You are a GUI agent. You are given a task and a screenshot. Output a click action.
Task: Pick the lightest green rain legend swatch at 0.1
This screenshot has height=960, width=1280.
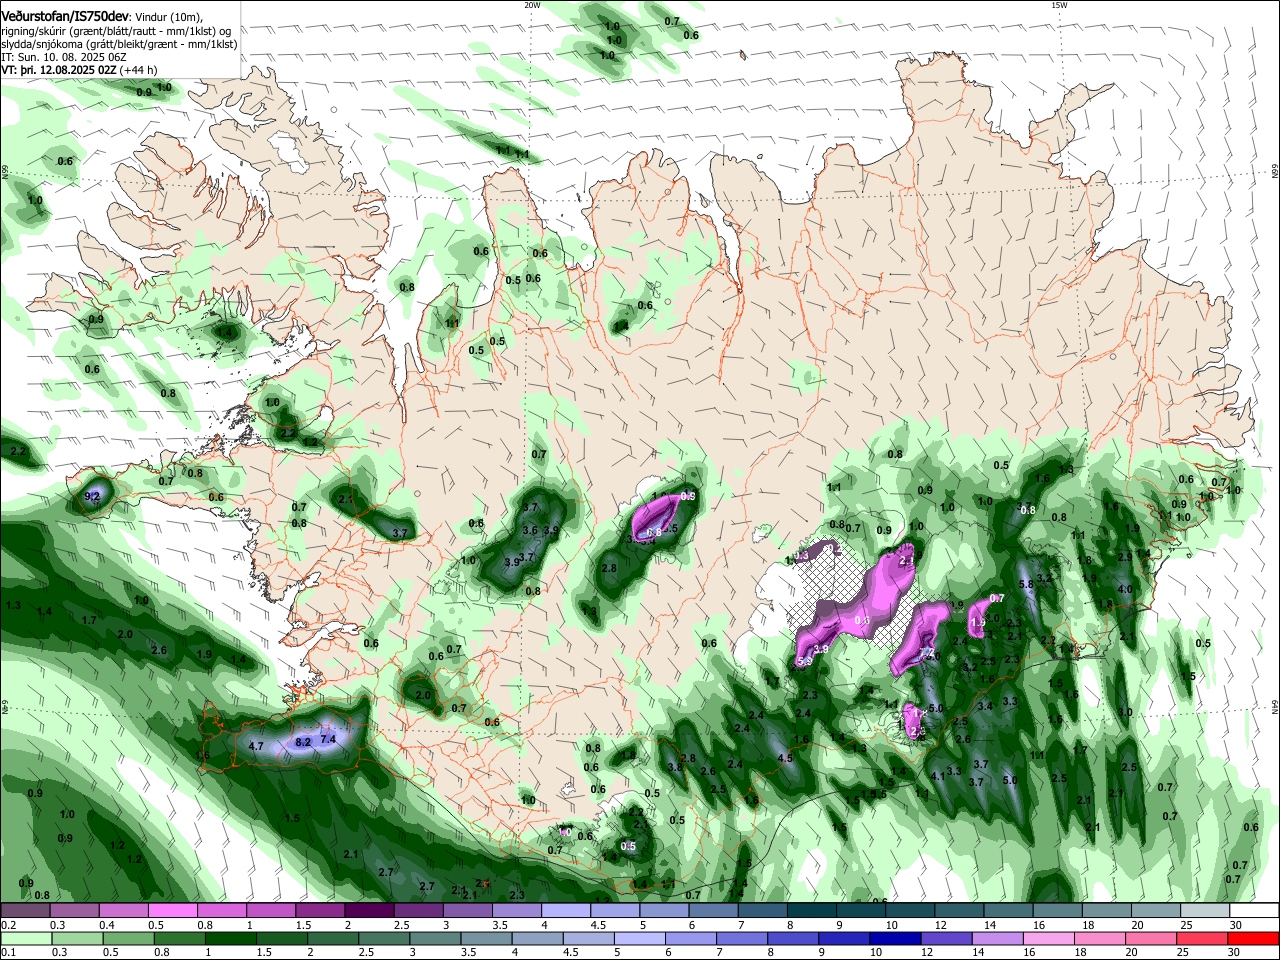click(25, 938)
